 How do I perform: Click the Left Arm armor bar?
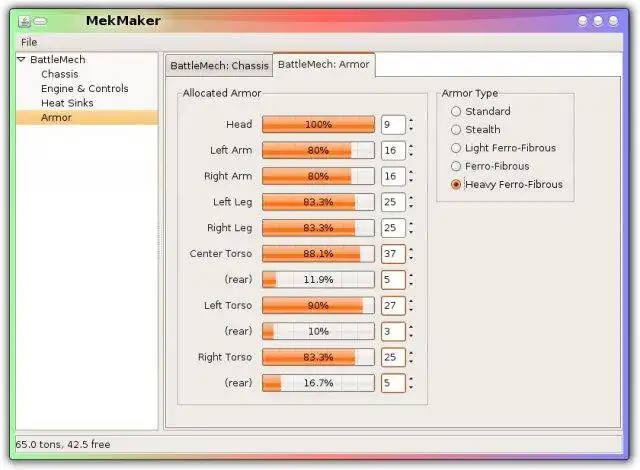click(x=318, y=151)
